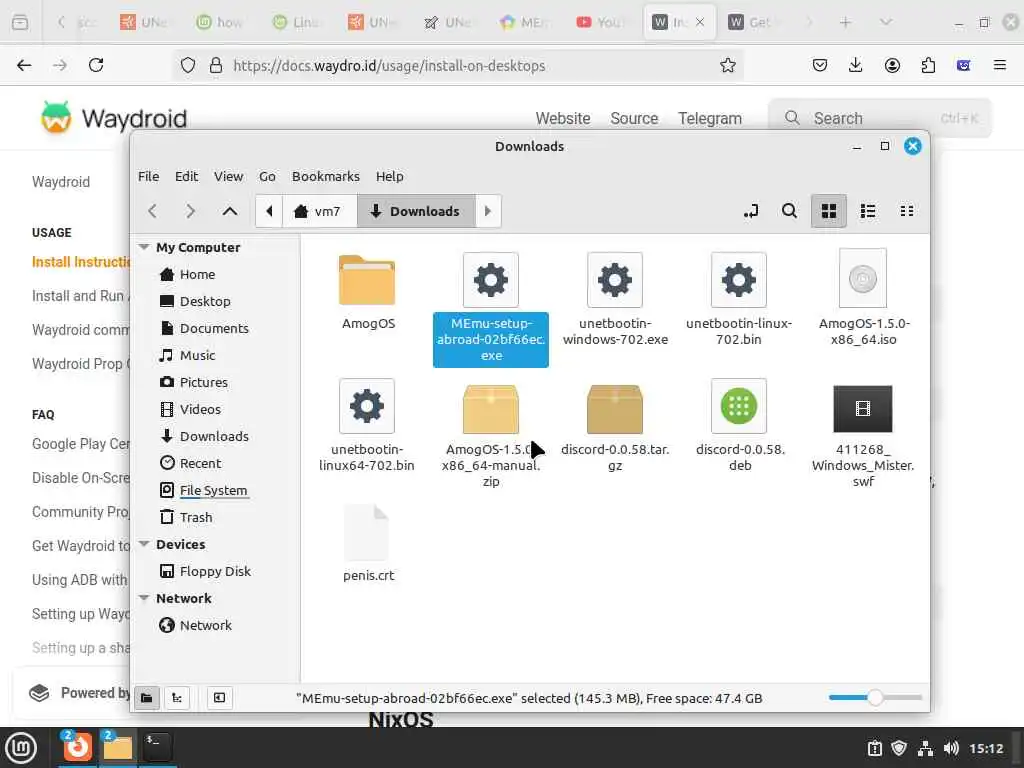Viewport: 1024px width, 768px height.
Task: Open Videos in the sidebar
Action: pos(200,409)
